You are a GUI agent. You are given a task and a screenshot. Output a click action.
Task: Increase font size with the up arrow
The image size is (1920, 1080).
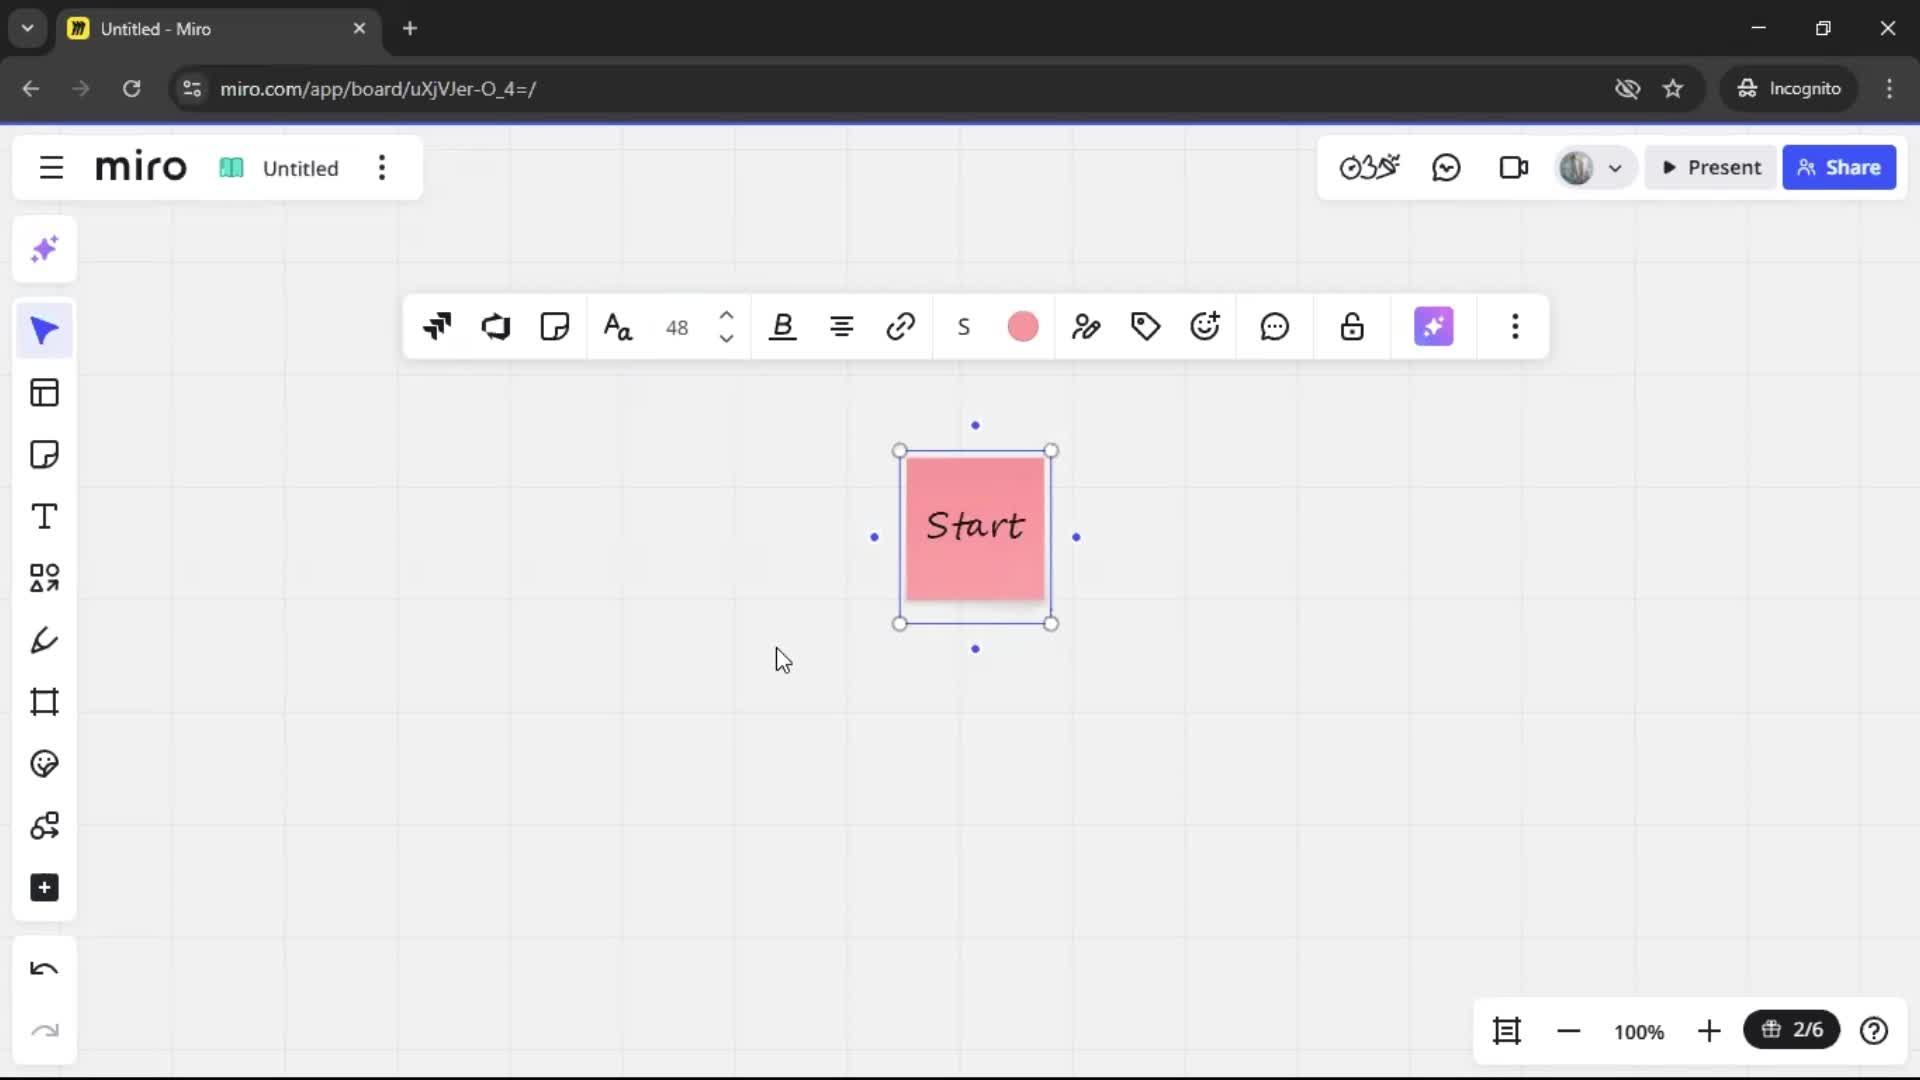[727, 315]
